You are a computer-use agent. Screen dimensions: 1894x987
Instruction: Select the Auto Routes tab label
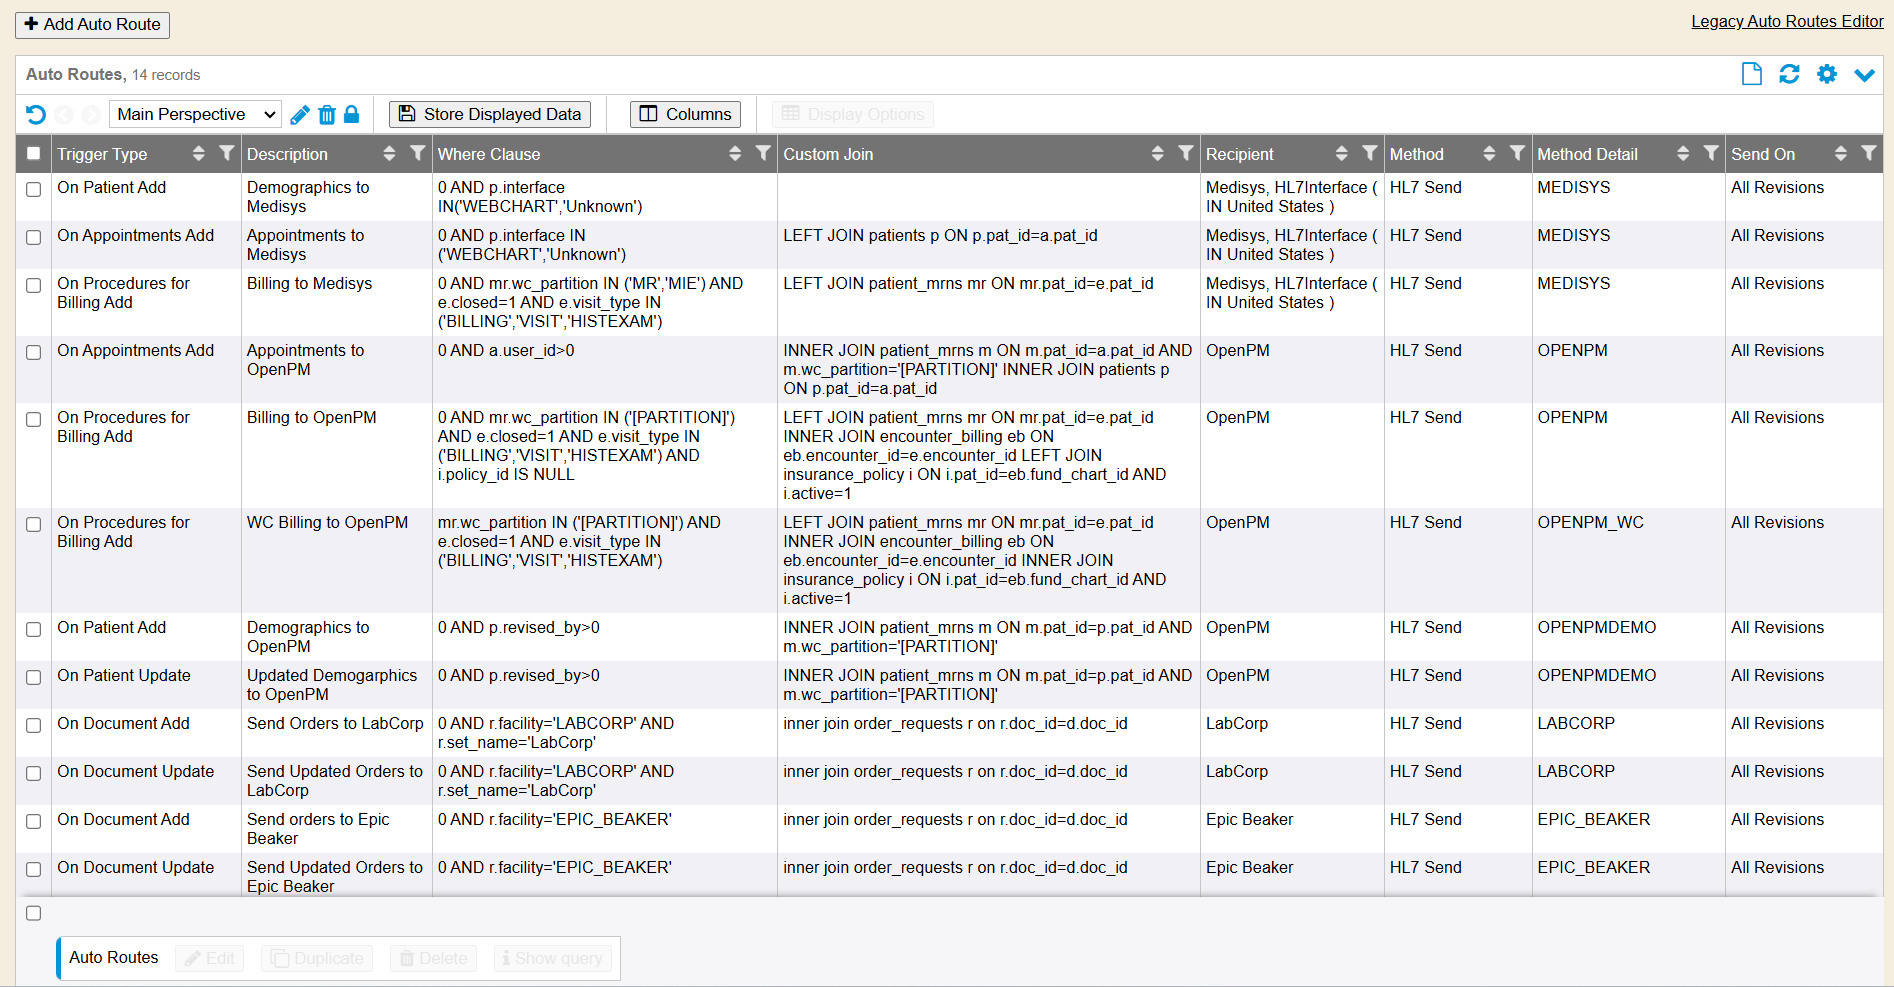pyautogui.click(x=114, y=957)
